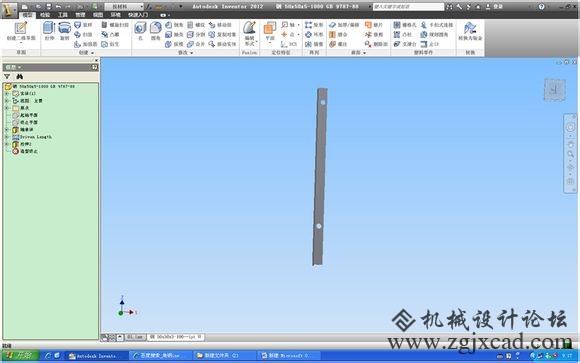Expand the Modify panel dropdown arrow
Screen dimensions: 580x363
(x=192, y=53)
